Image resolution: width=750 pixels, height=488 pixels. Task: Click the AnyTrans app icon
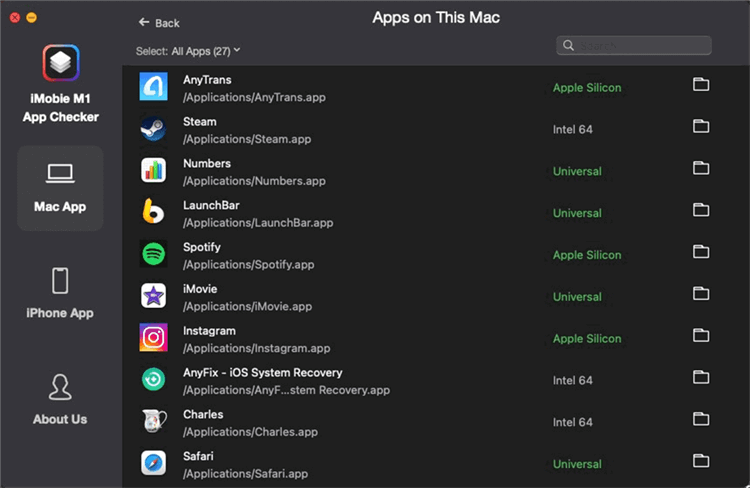[154, 87]
